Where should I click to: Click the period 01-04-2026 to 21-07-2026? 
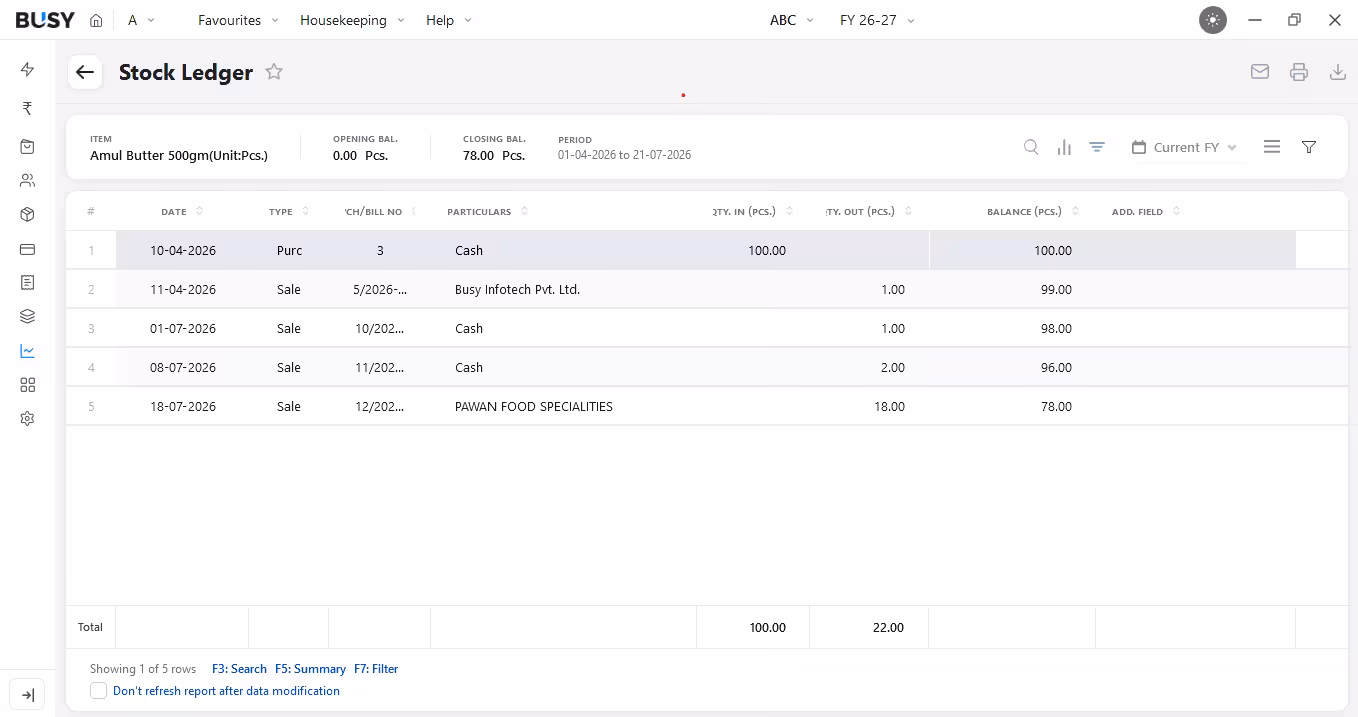(624, 155)
